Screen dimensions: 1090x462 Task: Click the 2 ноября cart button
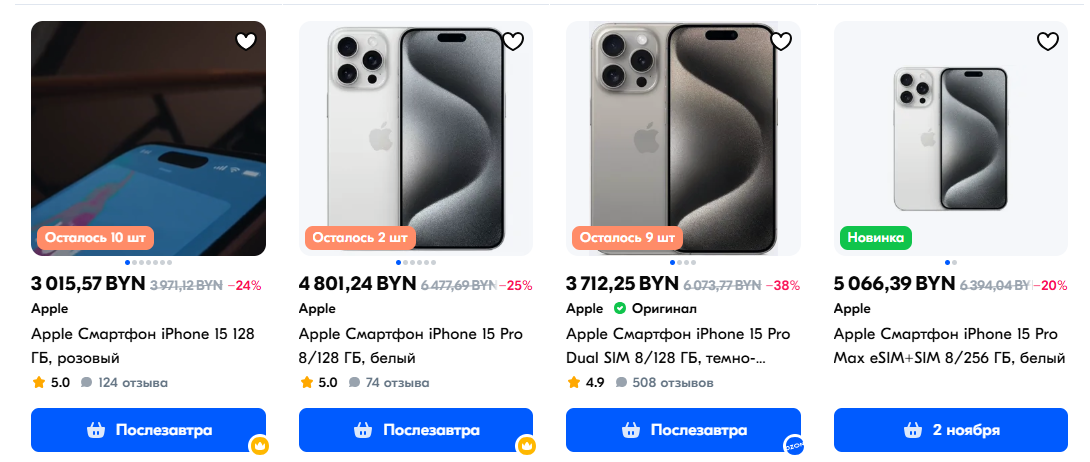pos(950,430)
